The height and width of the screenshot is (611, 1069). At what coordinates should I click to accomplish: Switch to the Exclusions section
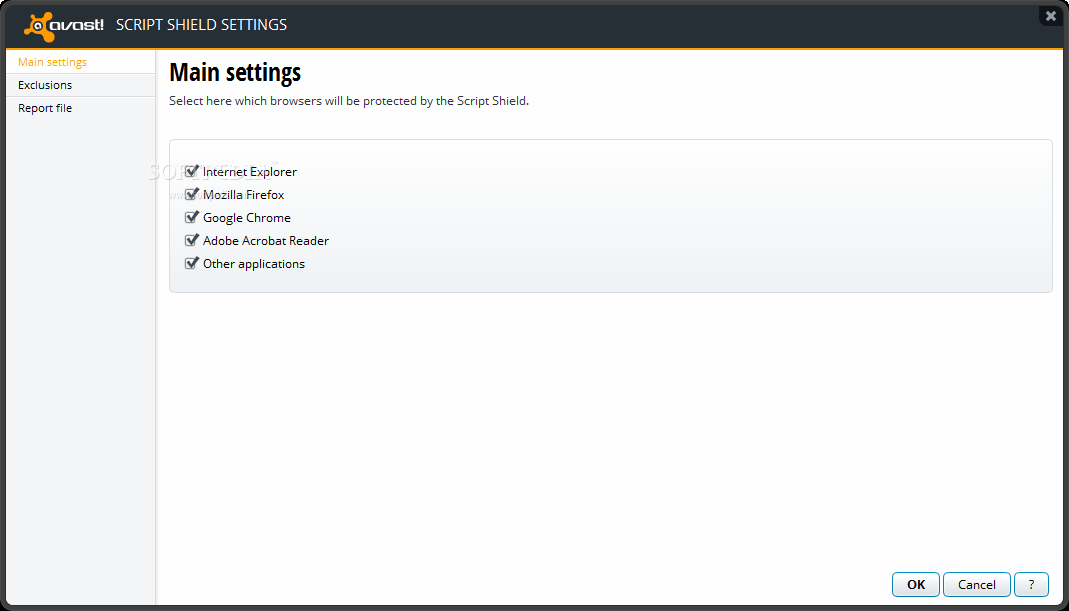coord(80,85)
